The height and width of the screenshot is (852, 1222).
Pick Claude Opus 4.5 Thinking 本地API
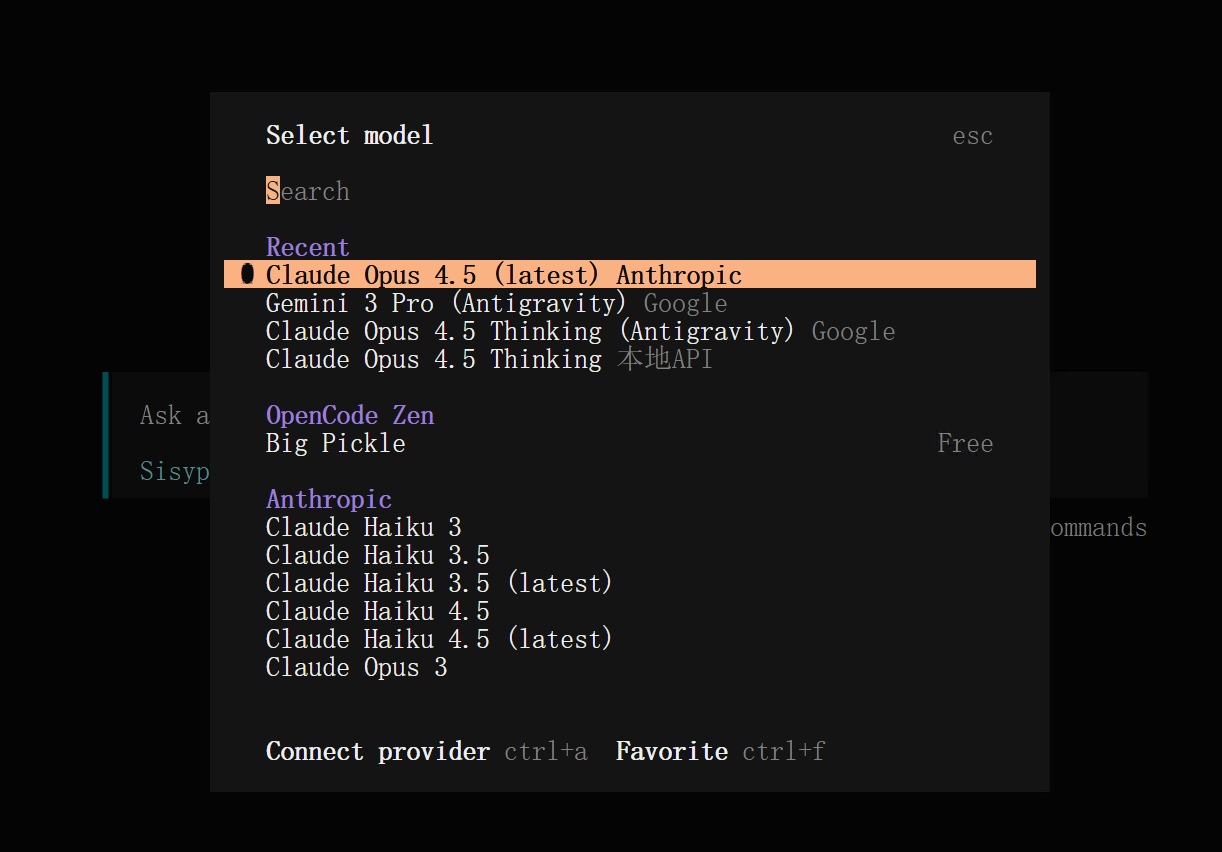489,359
